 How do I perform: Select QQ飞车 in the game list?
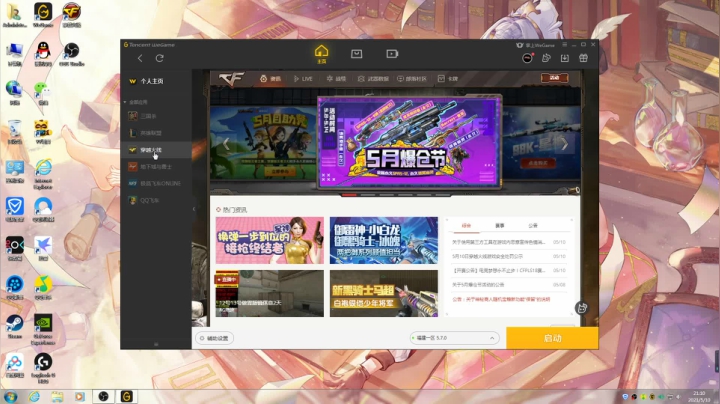[156, 200]
